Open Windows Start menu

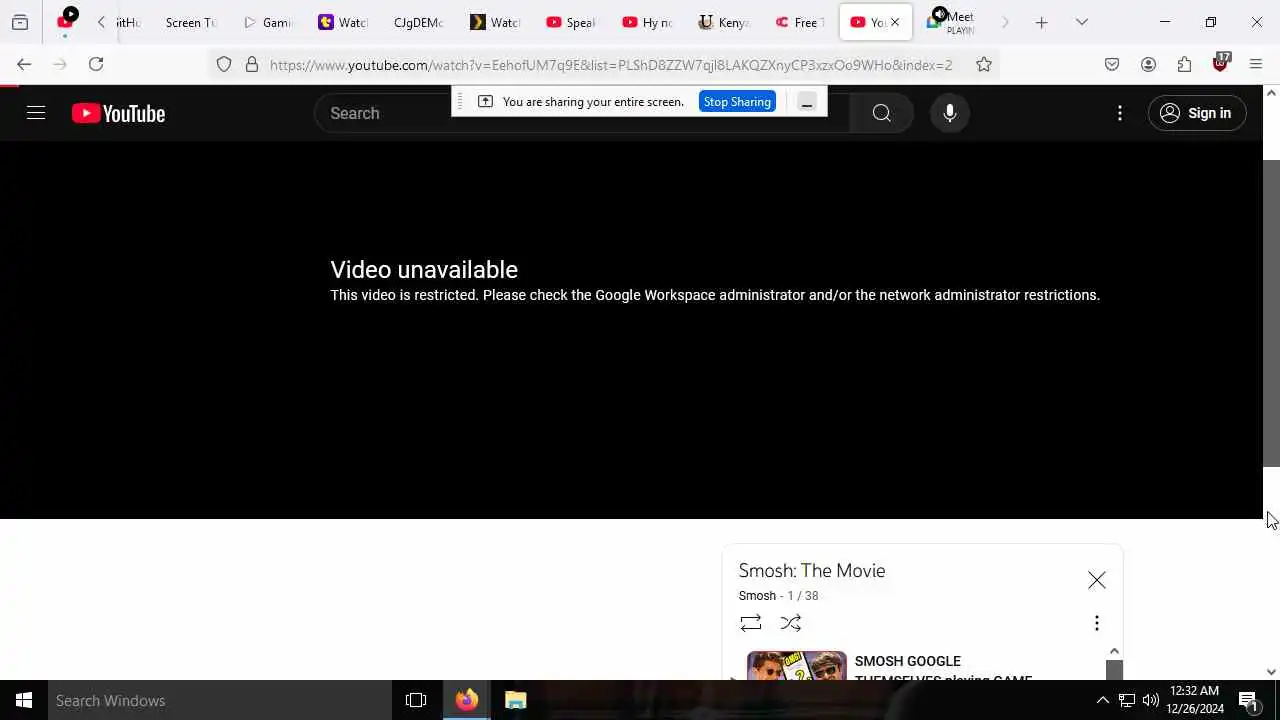coord(24,700)
